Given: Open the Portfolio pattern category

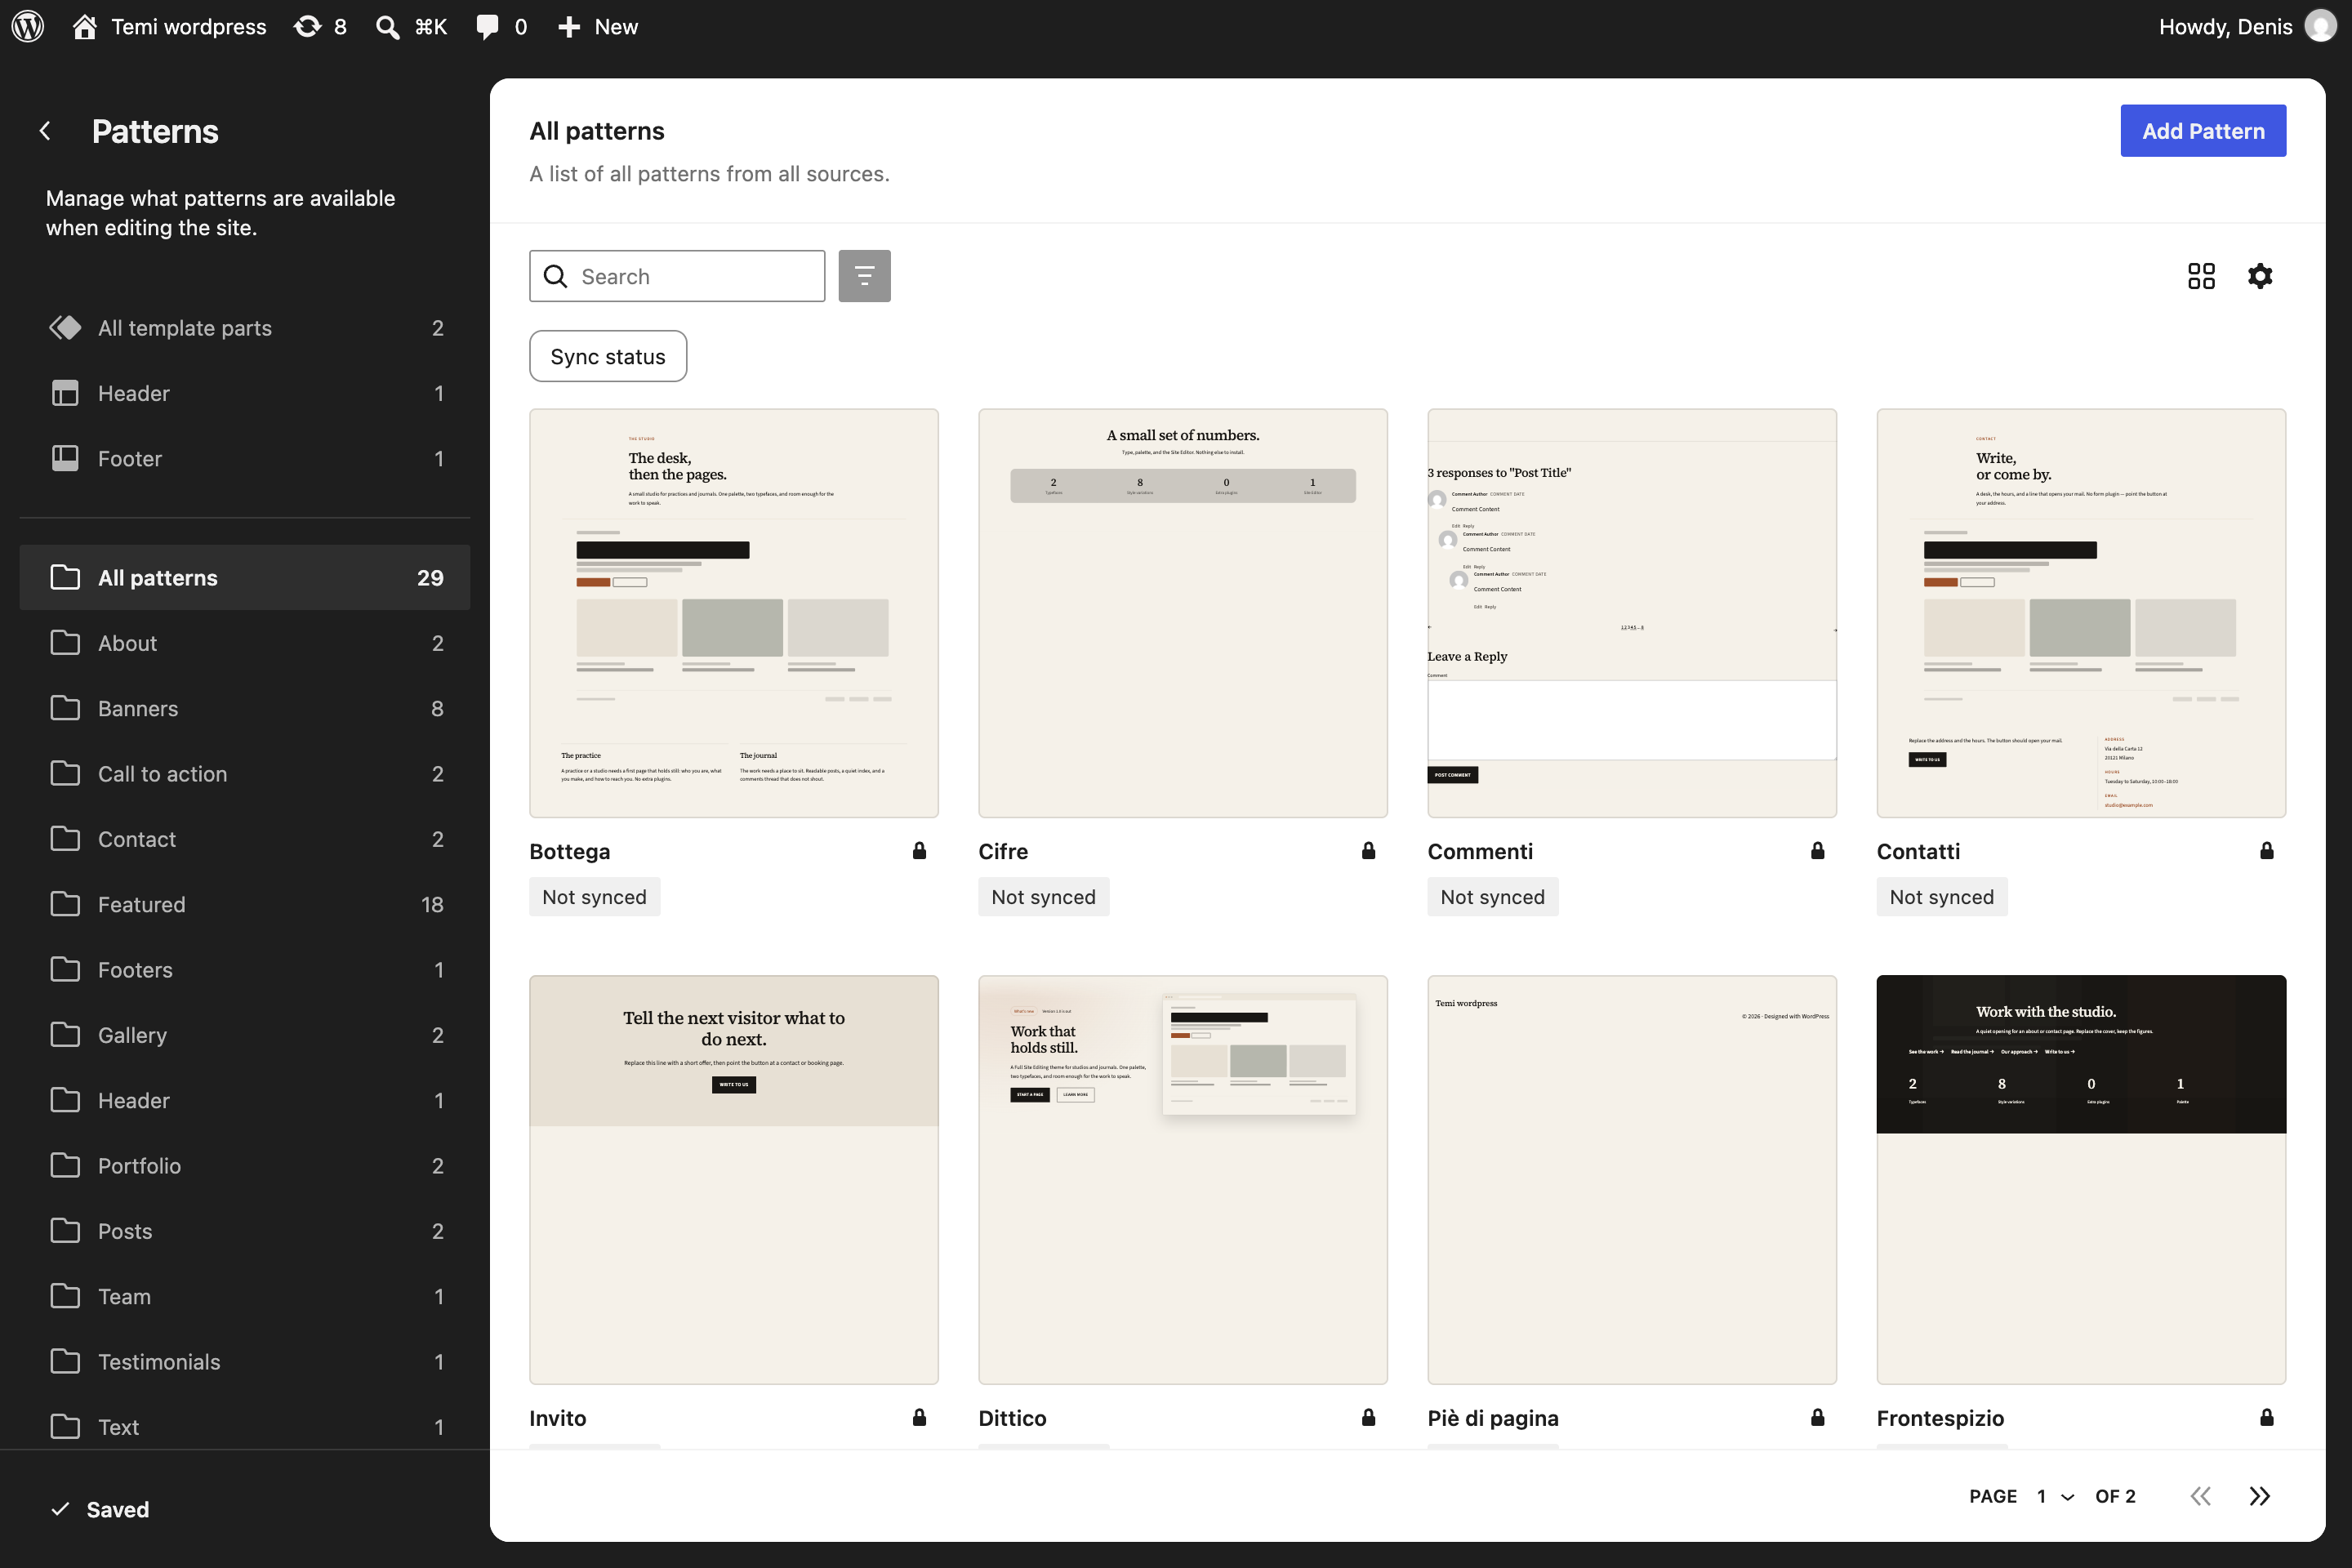Looking at the screenshot, I should 245,1165.
